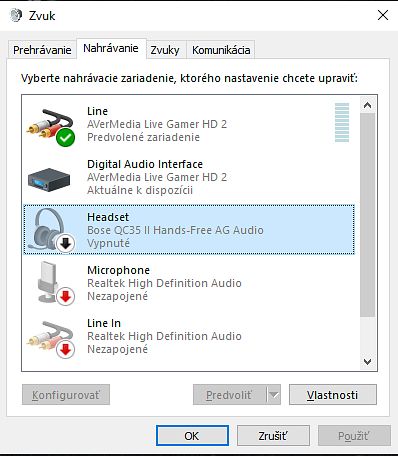This screenshot has height=456, width=398.
Task: Click the Digital Audio Interface device icon
Action: click(x=49, y=179)
